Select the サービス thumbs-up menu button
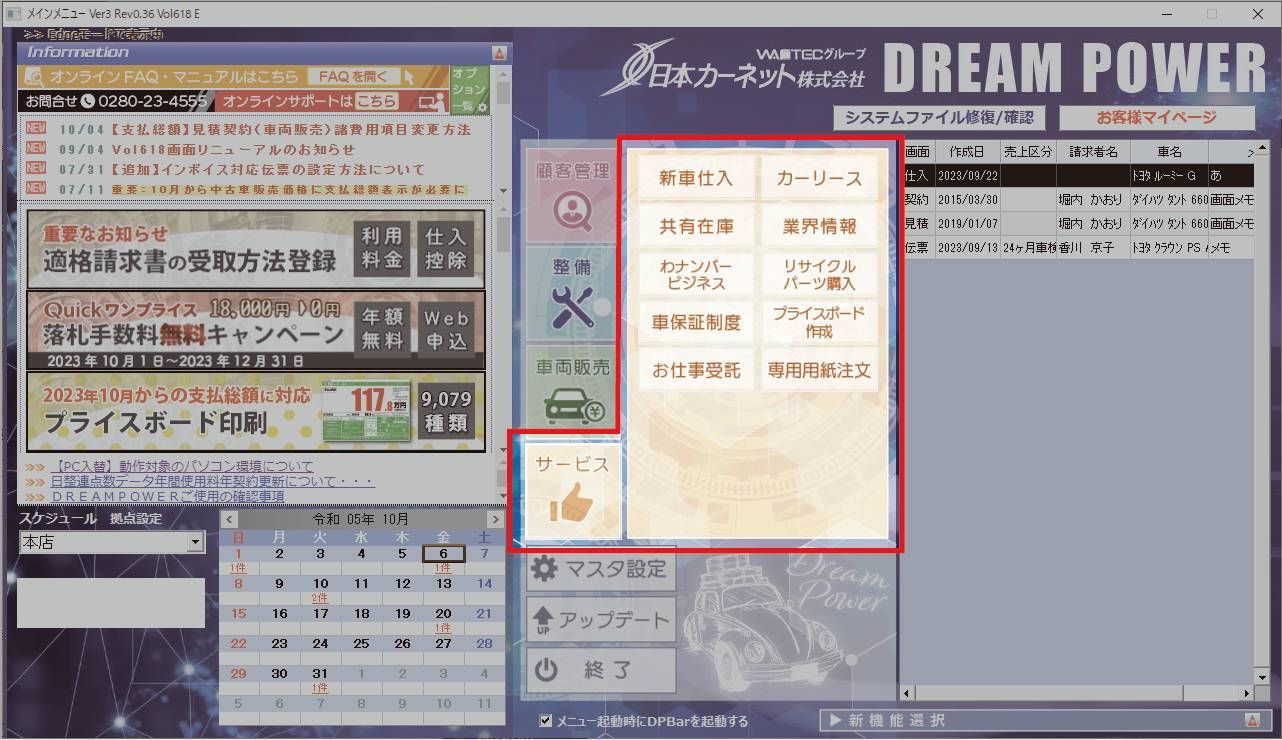Screen dimensions: 1282x740 click(x=572, y=491)
